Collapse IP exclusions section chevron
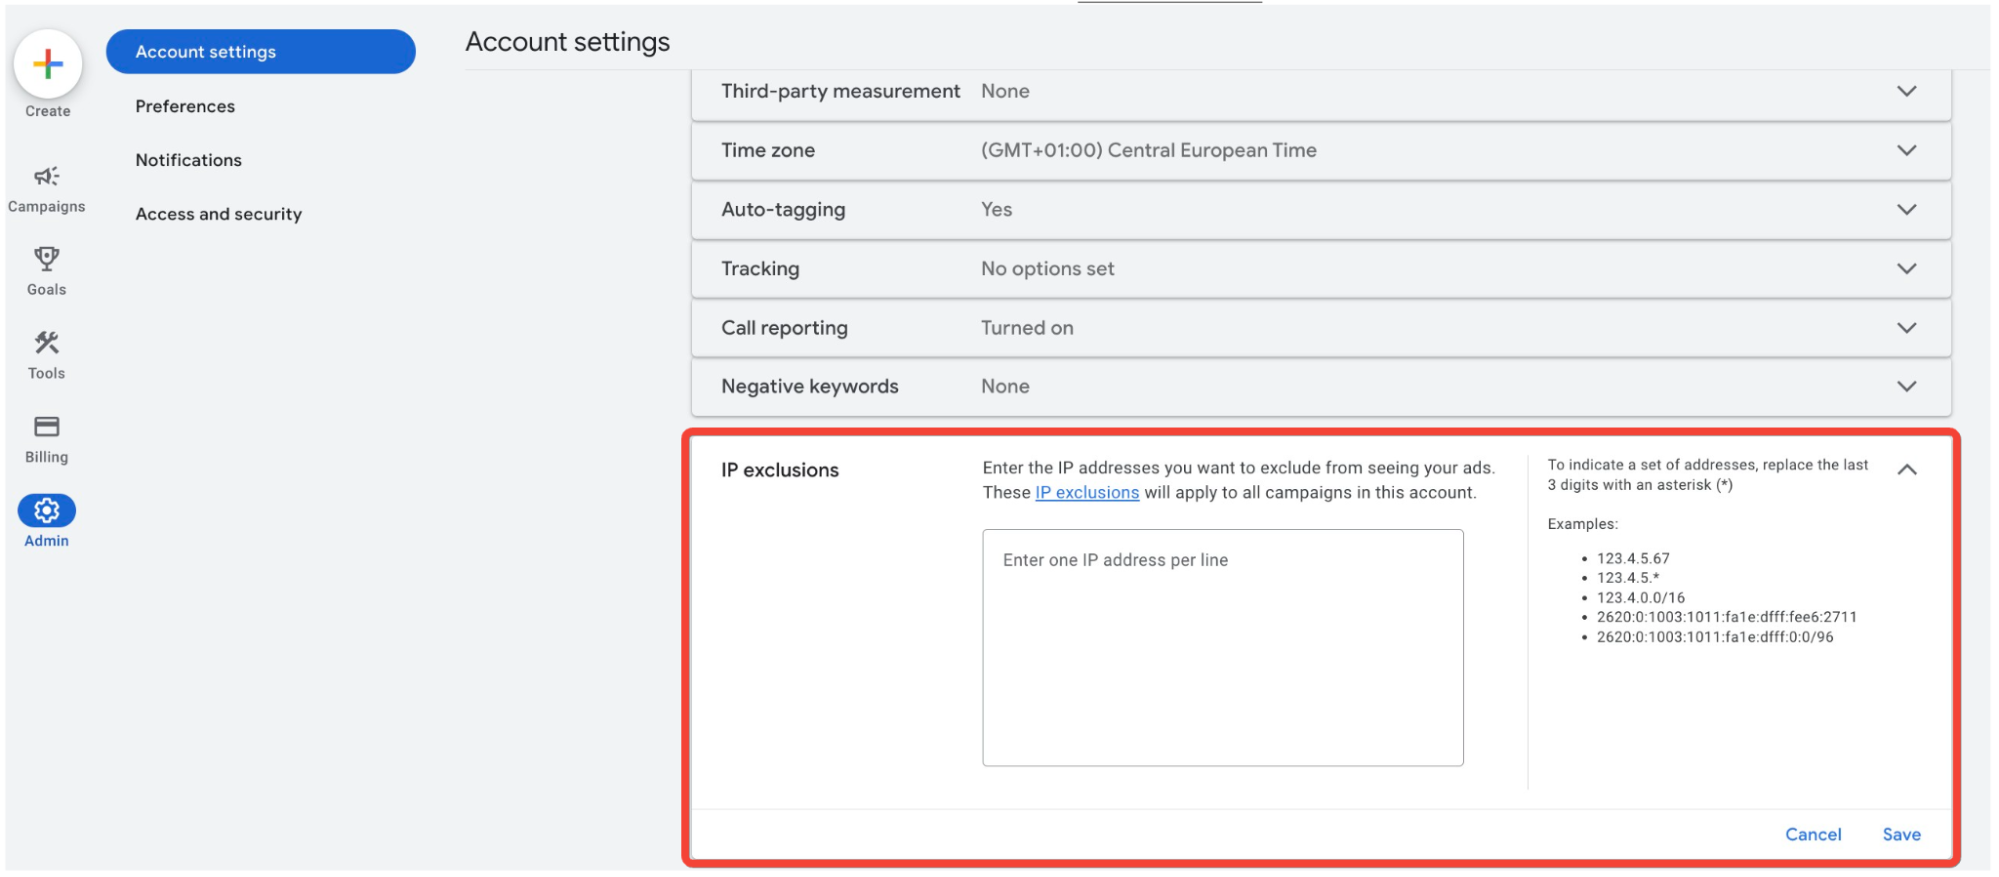The height and width of the screenshot is (877, 1999). [x=1907, y=469]
